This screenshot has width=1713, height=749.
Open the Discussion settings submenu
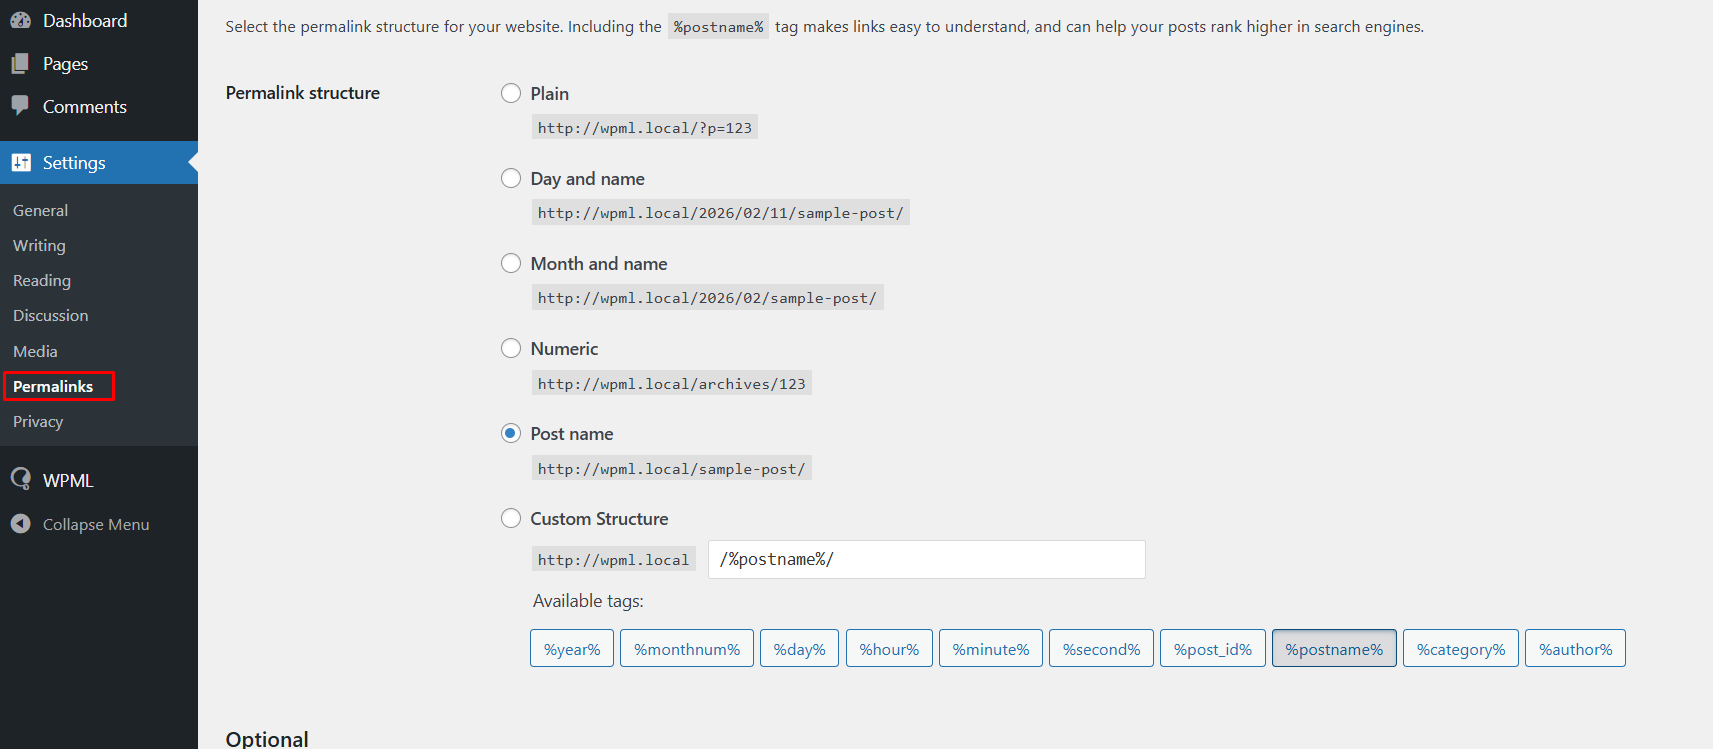pos(51,315)
